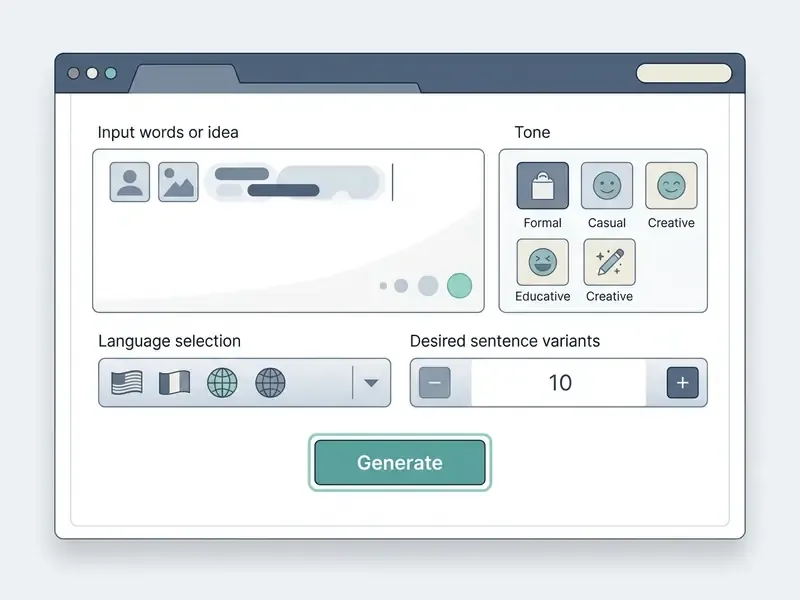Click the blurred text chip in input box

click(x=294, y=182)
